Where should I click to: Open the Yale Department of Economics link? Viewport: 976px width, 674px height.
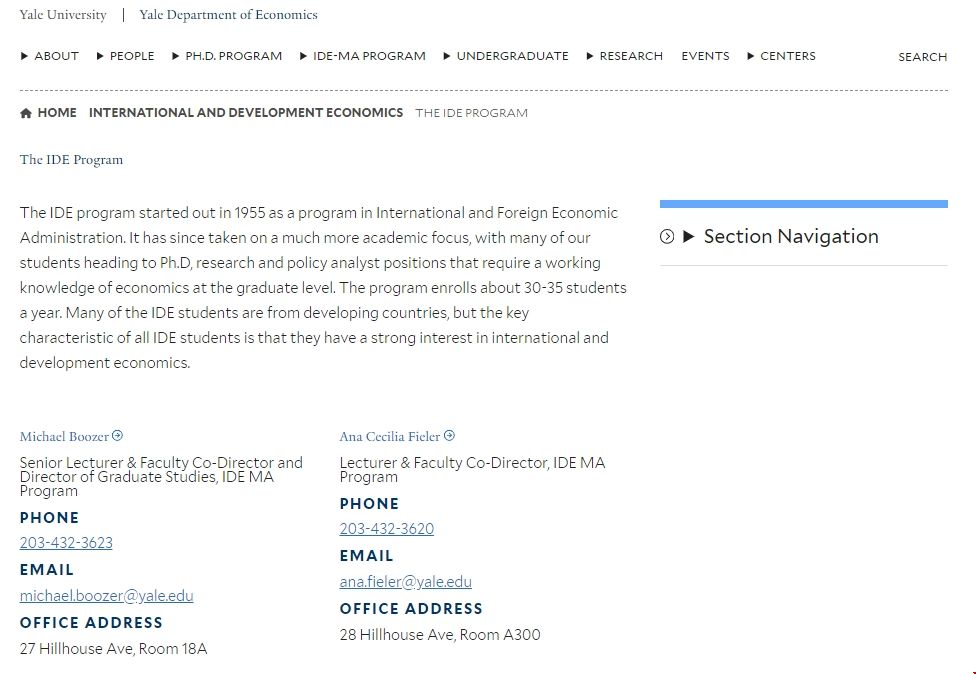click(x=228, y=15)
